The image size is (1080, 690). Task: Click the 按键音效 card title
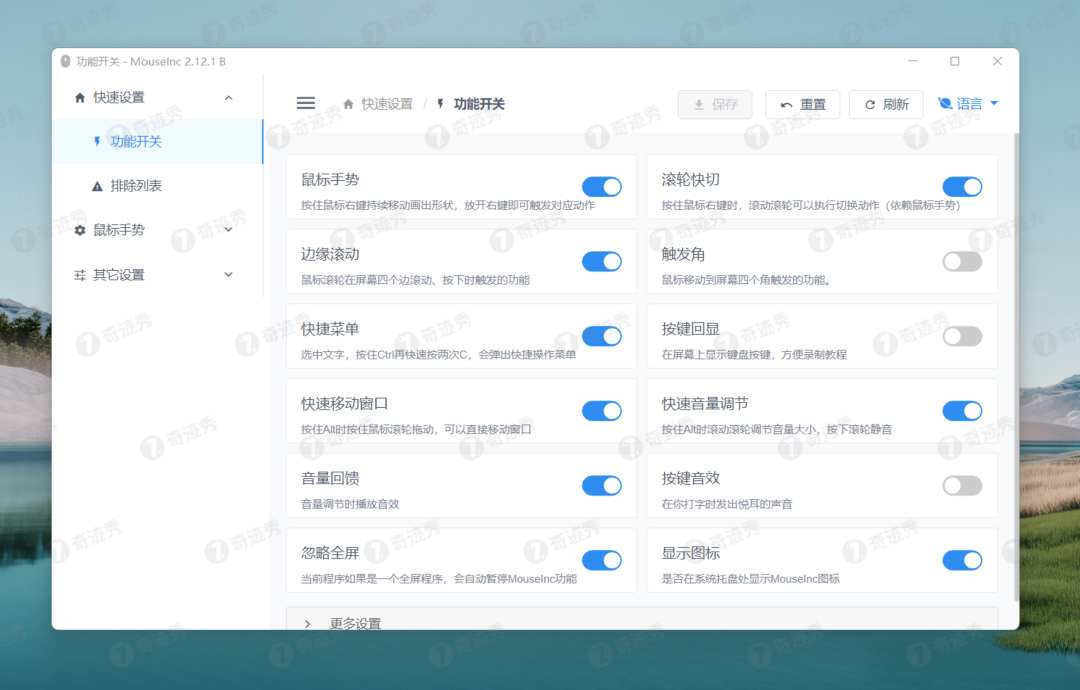(x=690, y=479)
